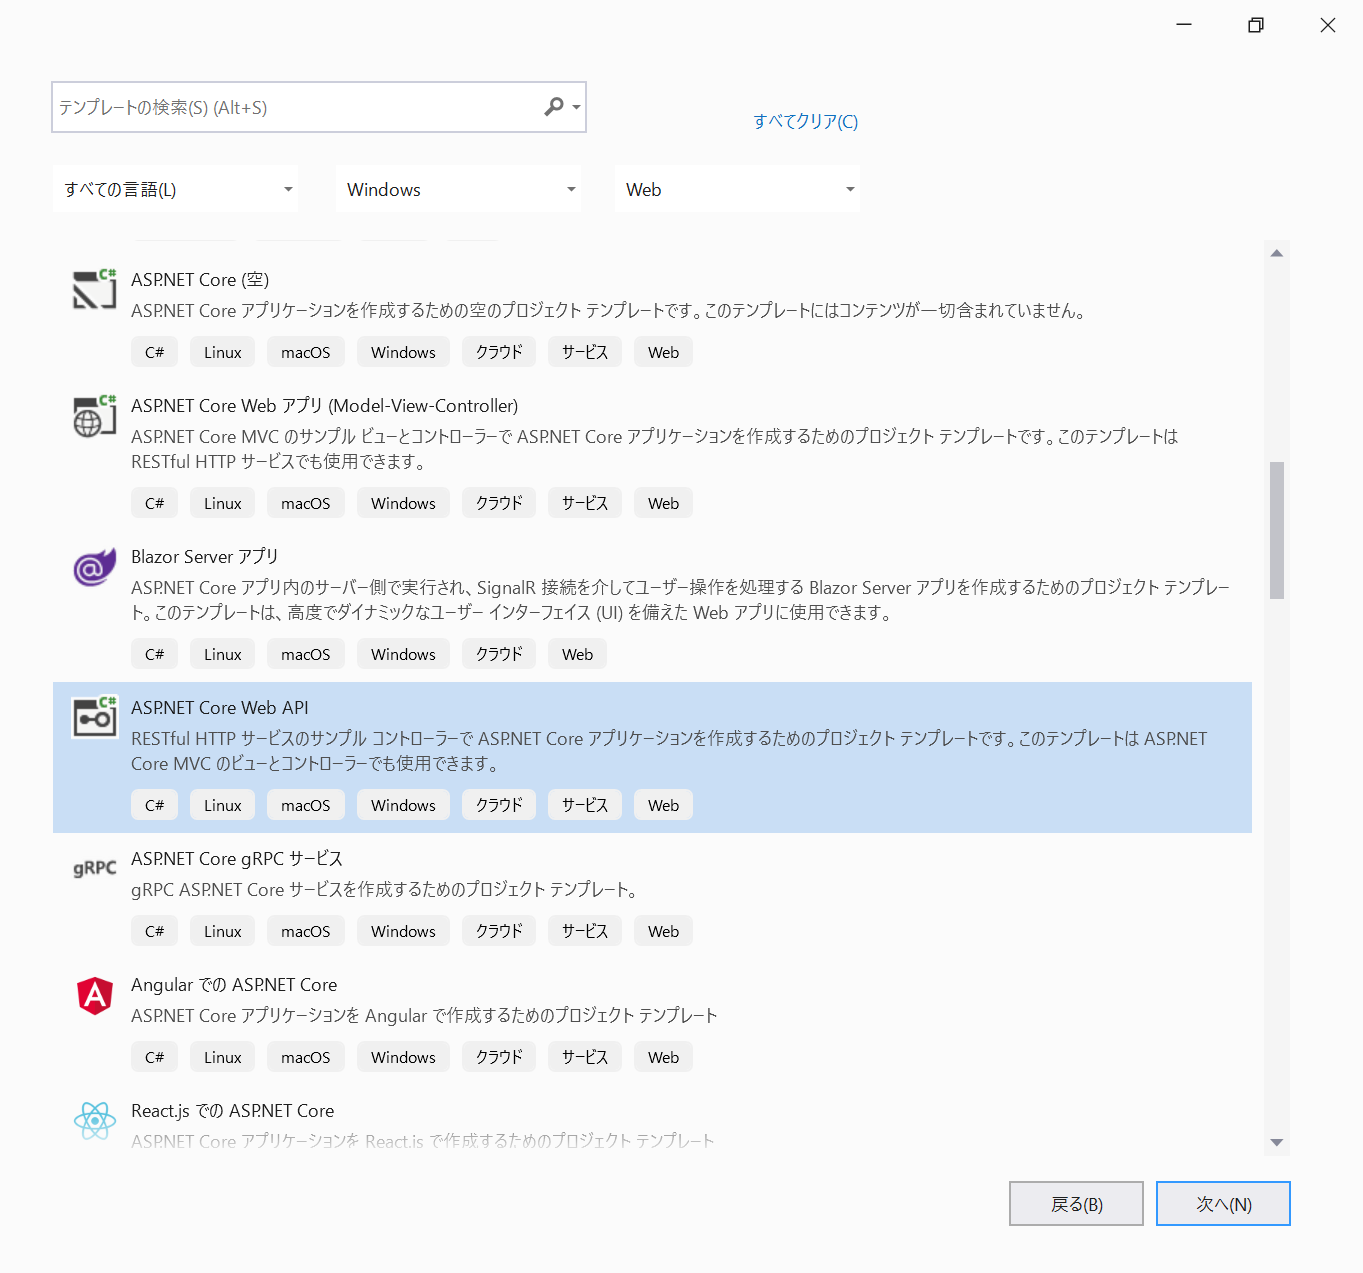Click the 次へ(N) next button
This screenshot has height=1273, width=1363.
1223,1204
